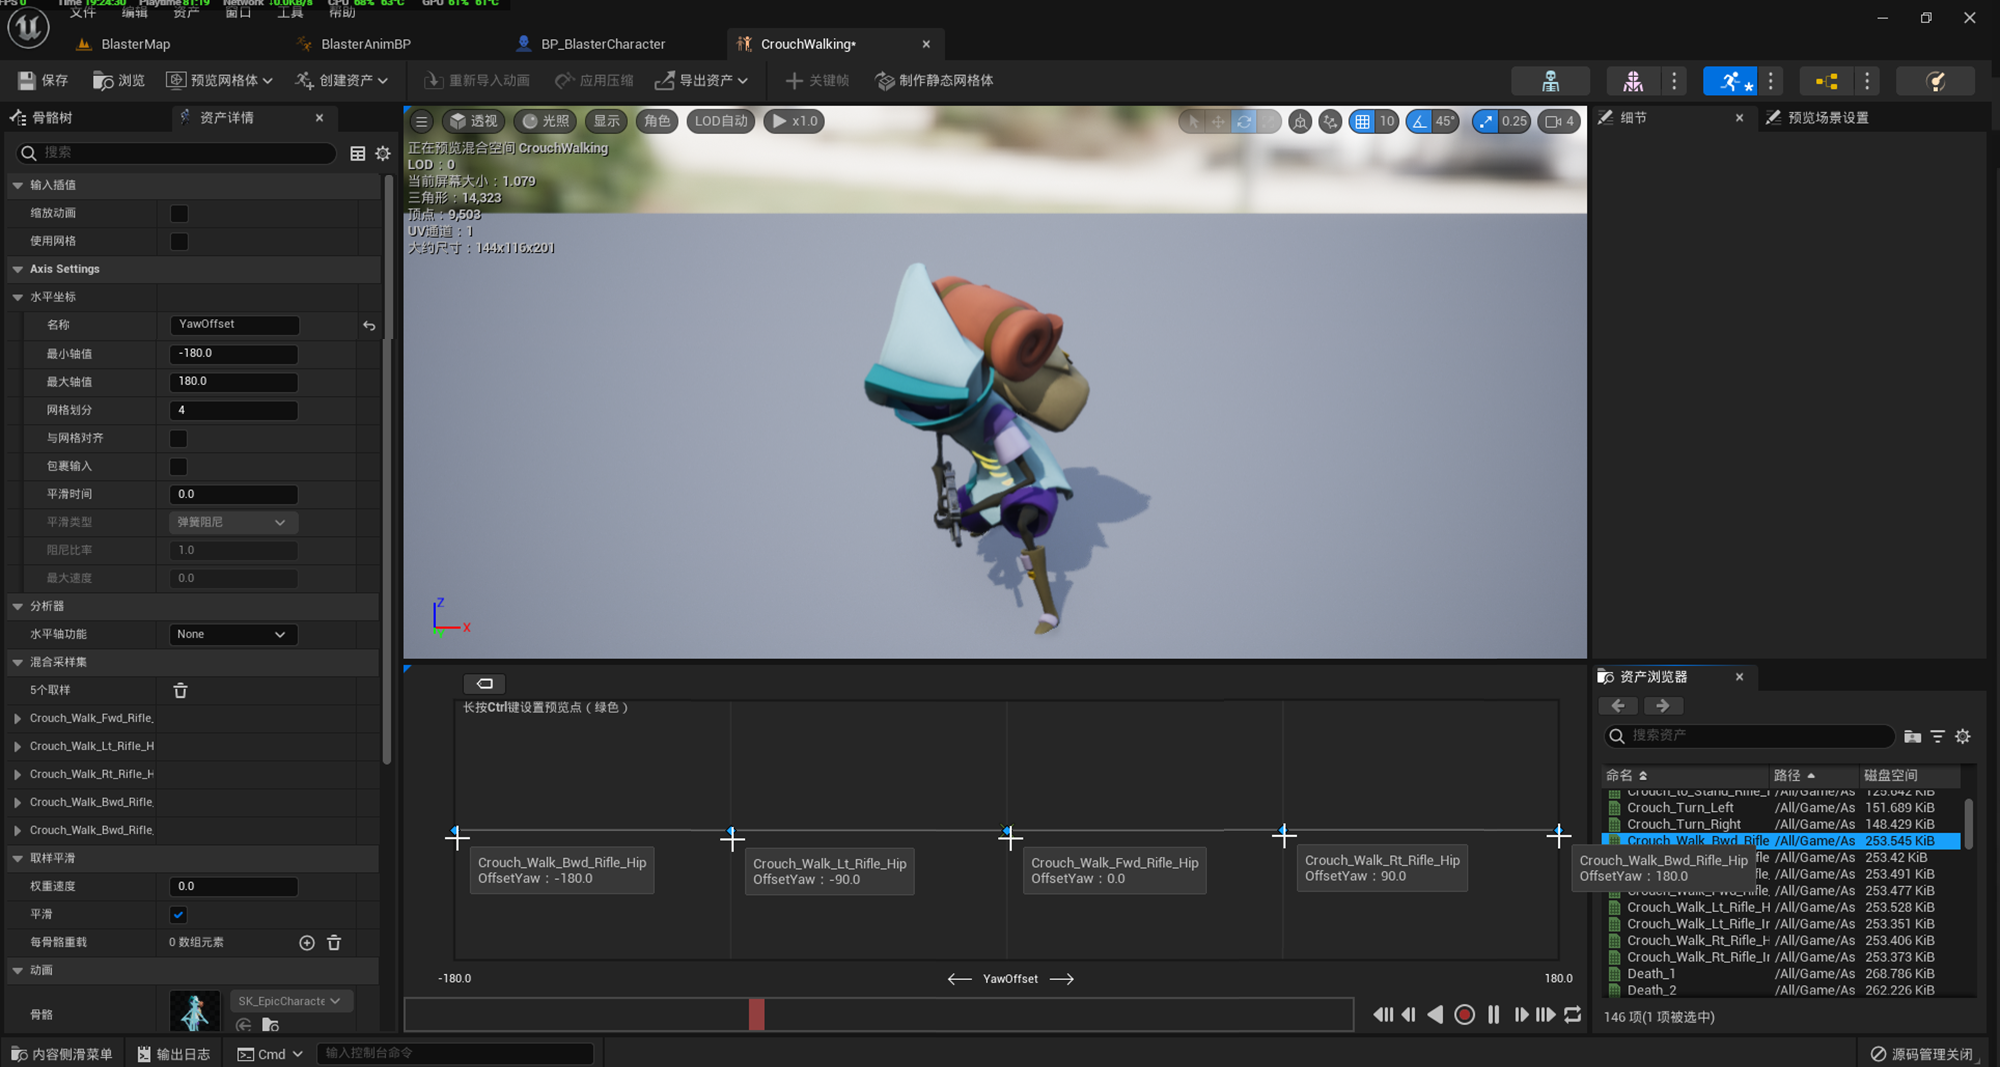This screenshot has width=2000, height=1067.
Task: Toggle loop playback button
Action: pos(1573,1014)
